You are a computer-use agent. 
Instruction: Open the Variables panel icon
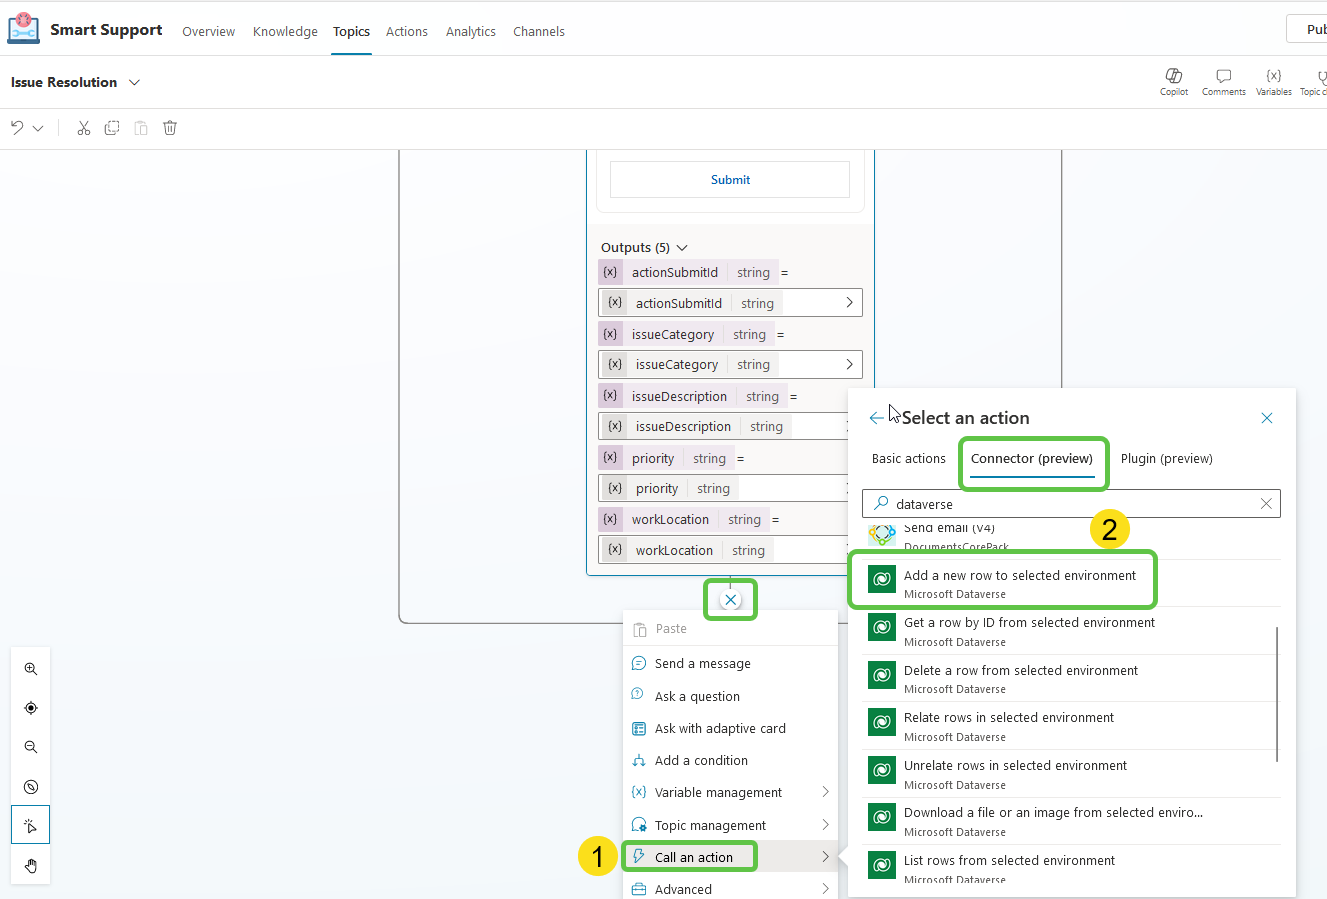[1273, 80]
